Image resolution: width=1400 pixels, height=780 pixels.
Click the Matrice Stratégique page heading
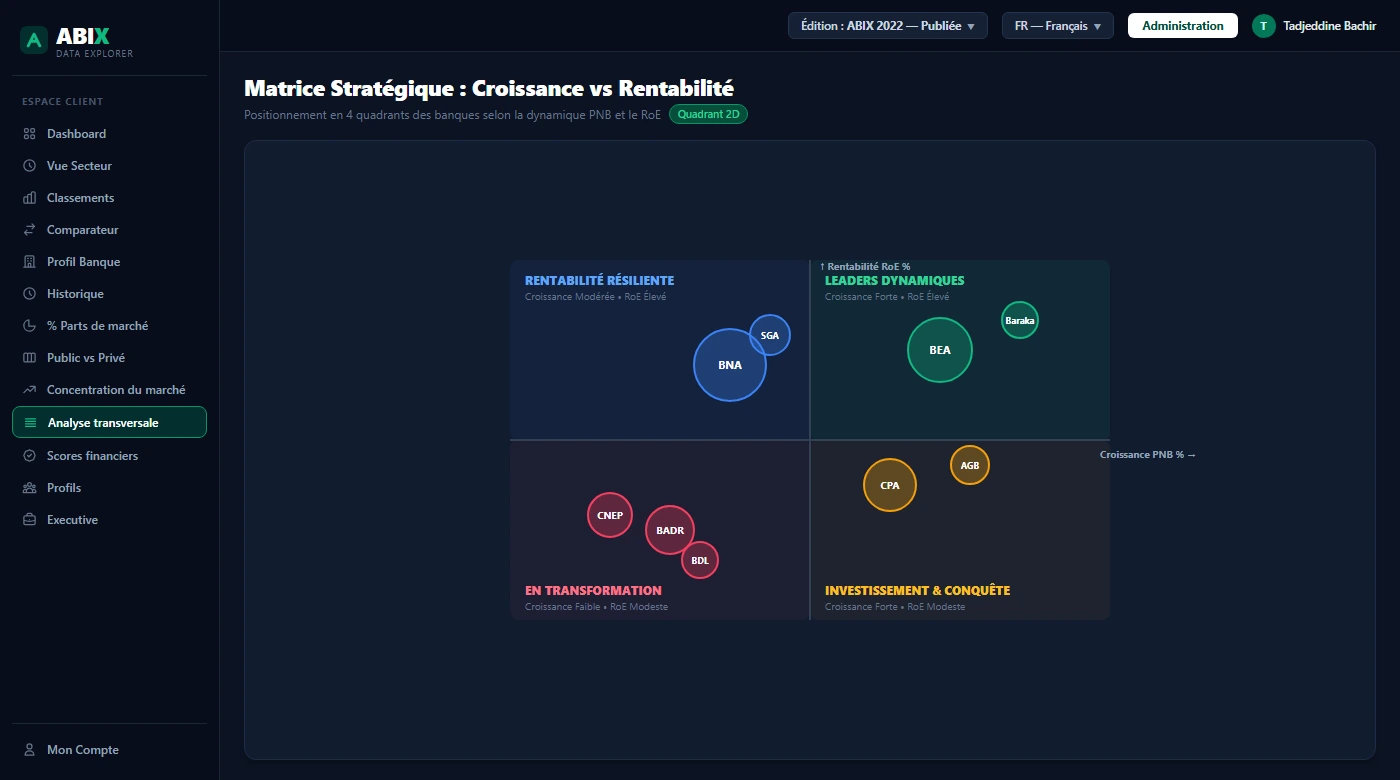point(489,88)
